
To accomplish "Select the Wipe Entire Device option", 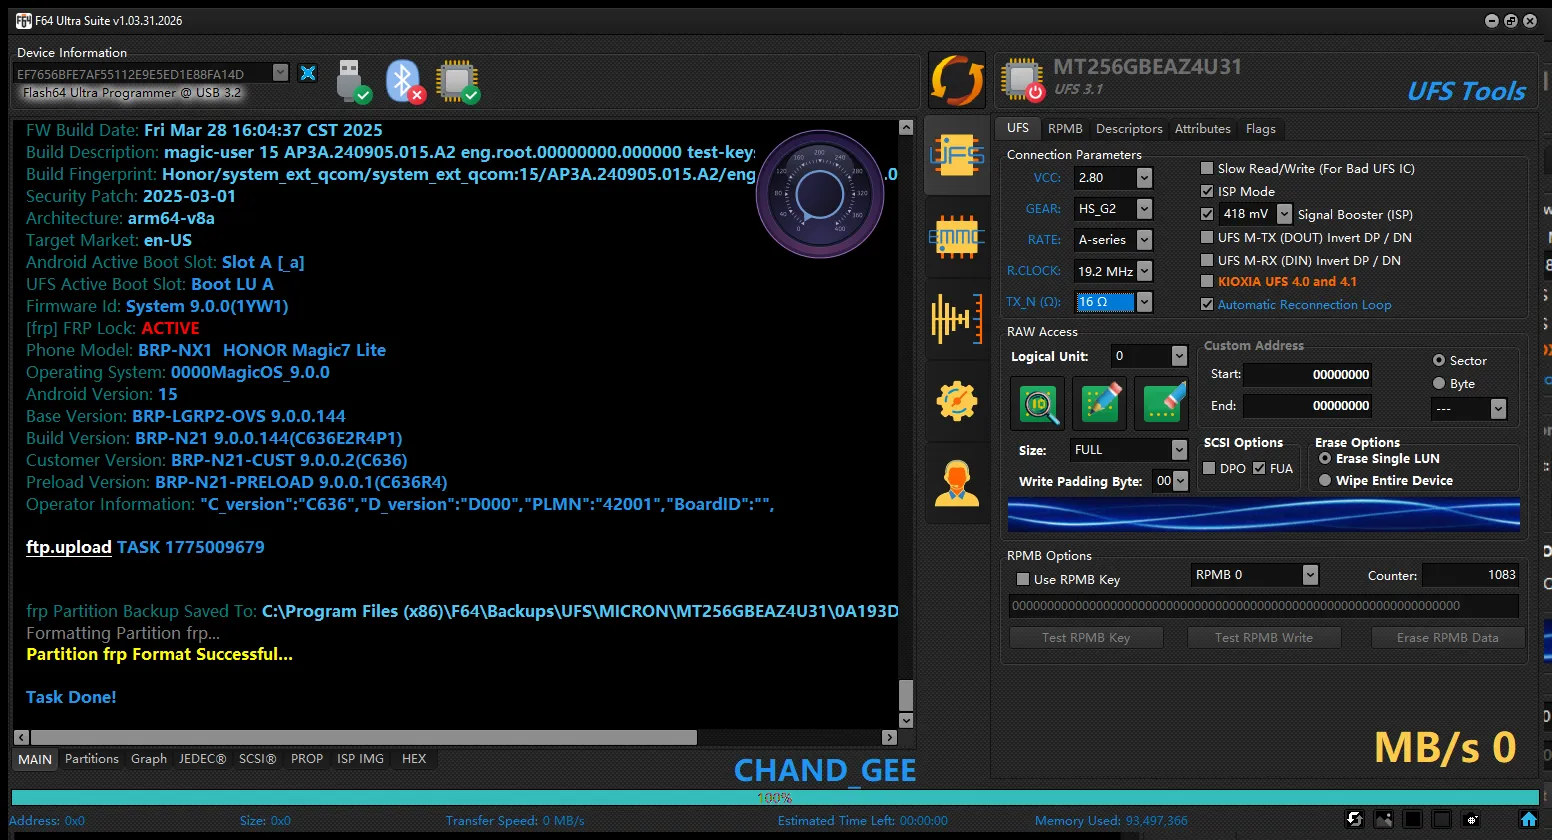I will 1325,481.
